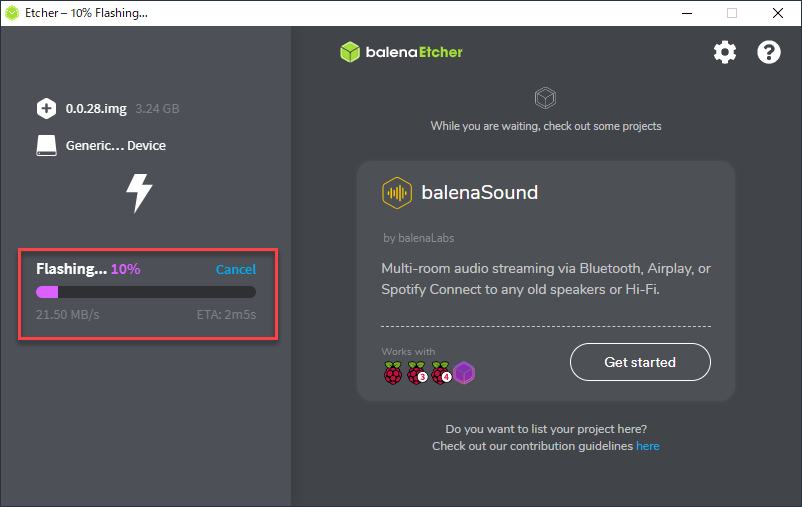Click the Raspberry Pi 4 icon
This screenshot has height=507, width=802.
click(441, 372)
